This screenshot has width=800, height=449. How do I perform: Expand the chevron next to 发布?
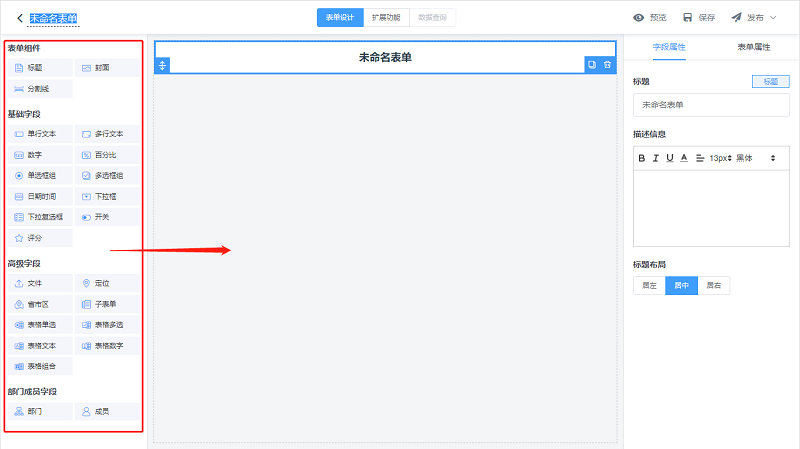tap(773, 18)
